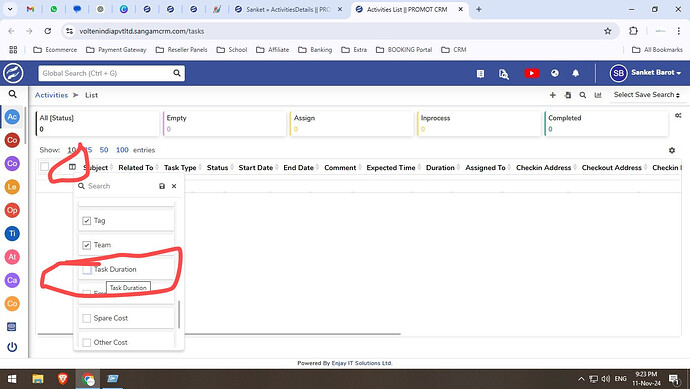Select the Inprocess status tab
Screen dimensions: 690x389
[x=479, y=124]
